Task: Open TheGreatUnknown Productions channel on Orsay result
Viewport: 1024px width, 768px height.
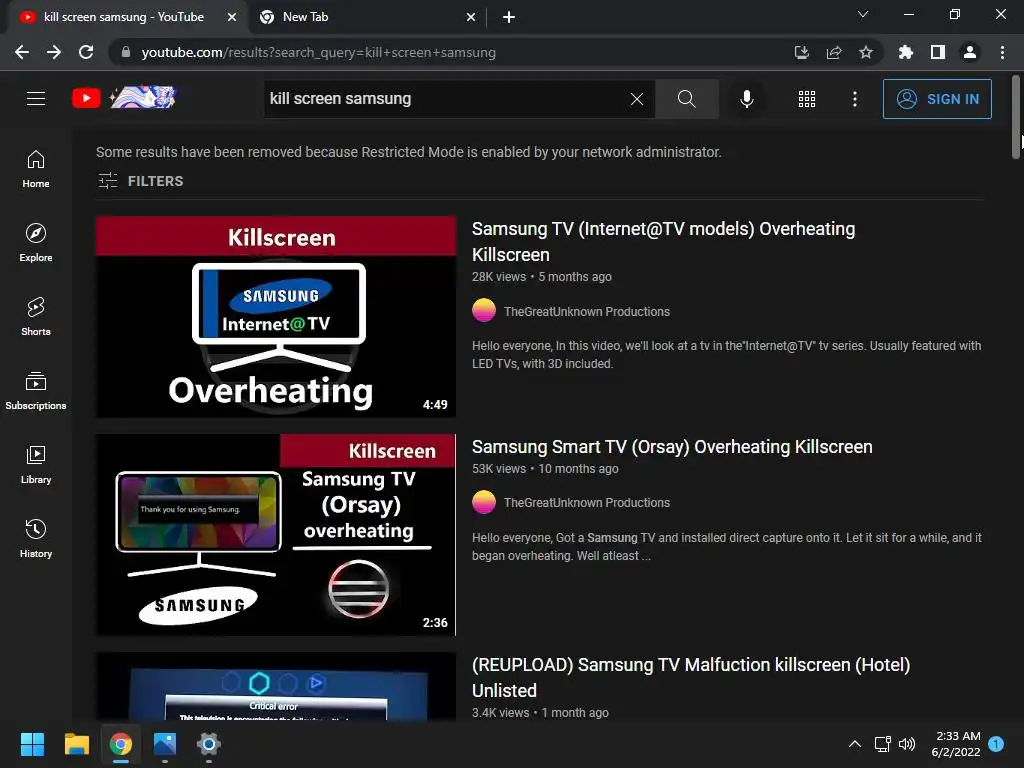Action: coord(586,502)
